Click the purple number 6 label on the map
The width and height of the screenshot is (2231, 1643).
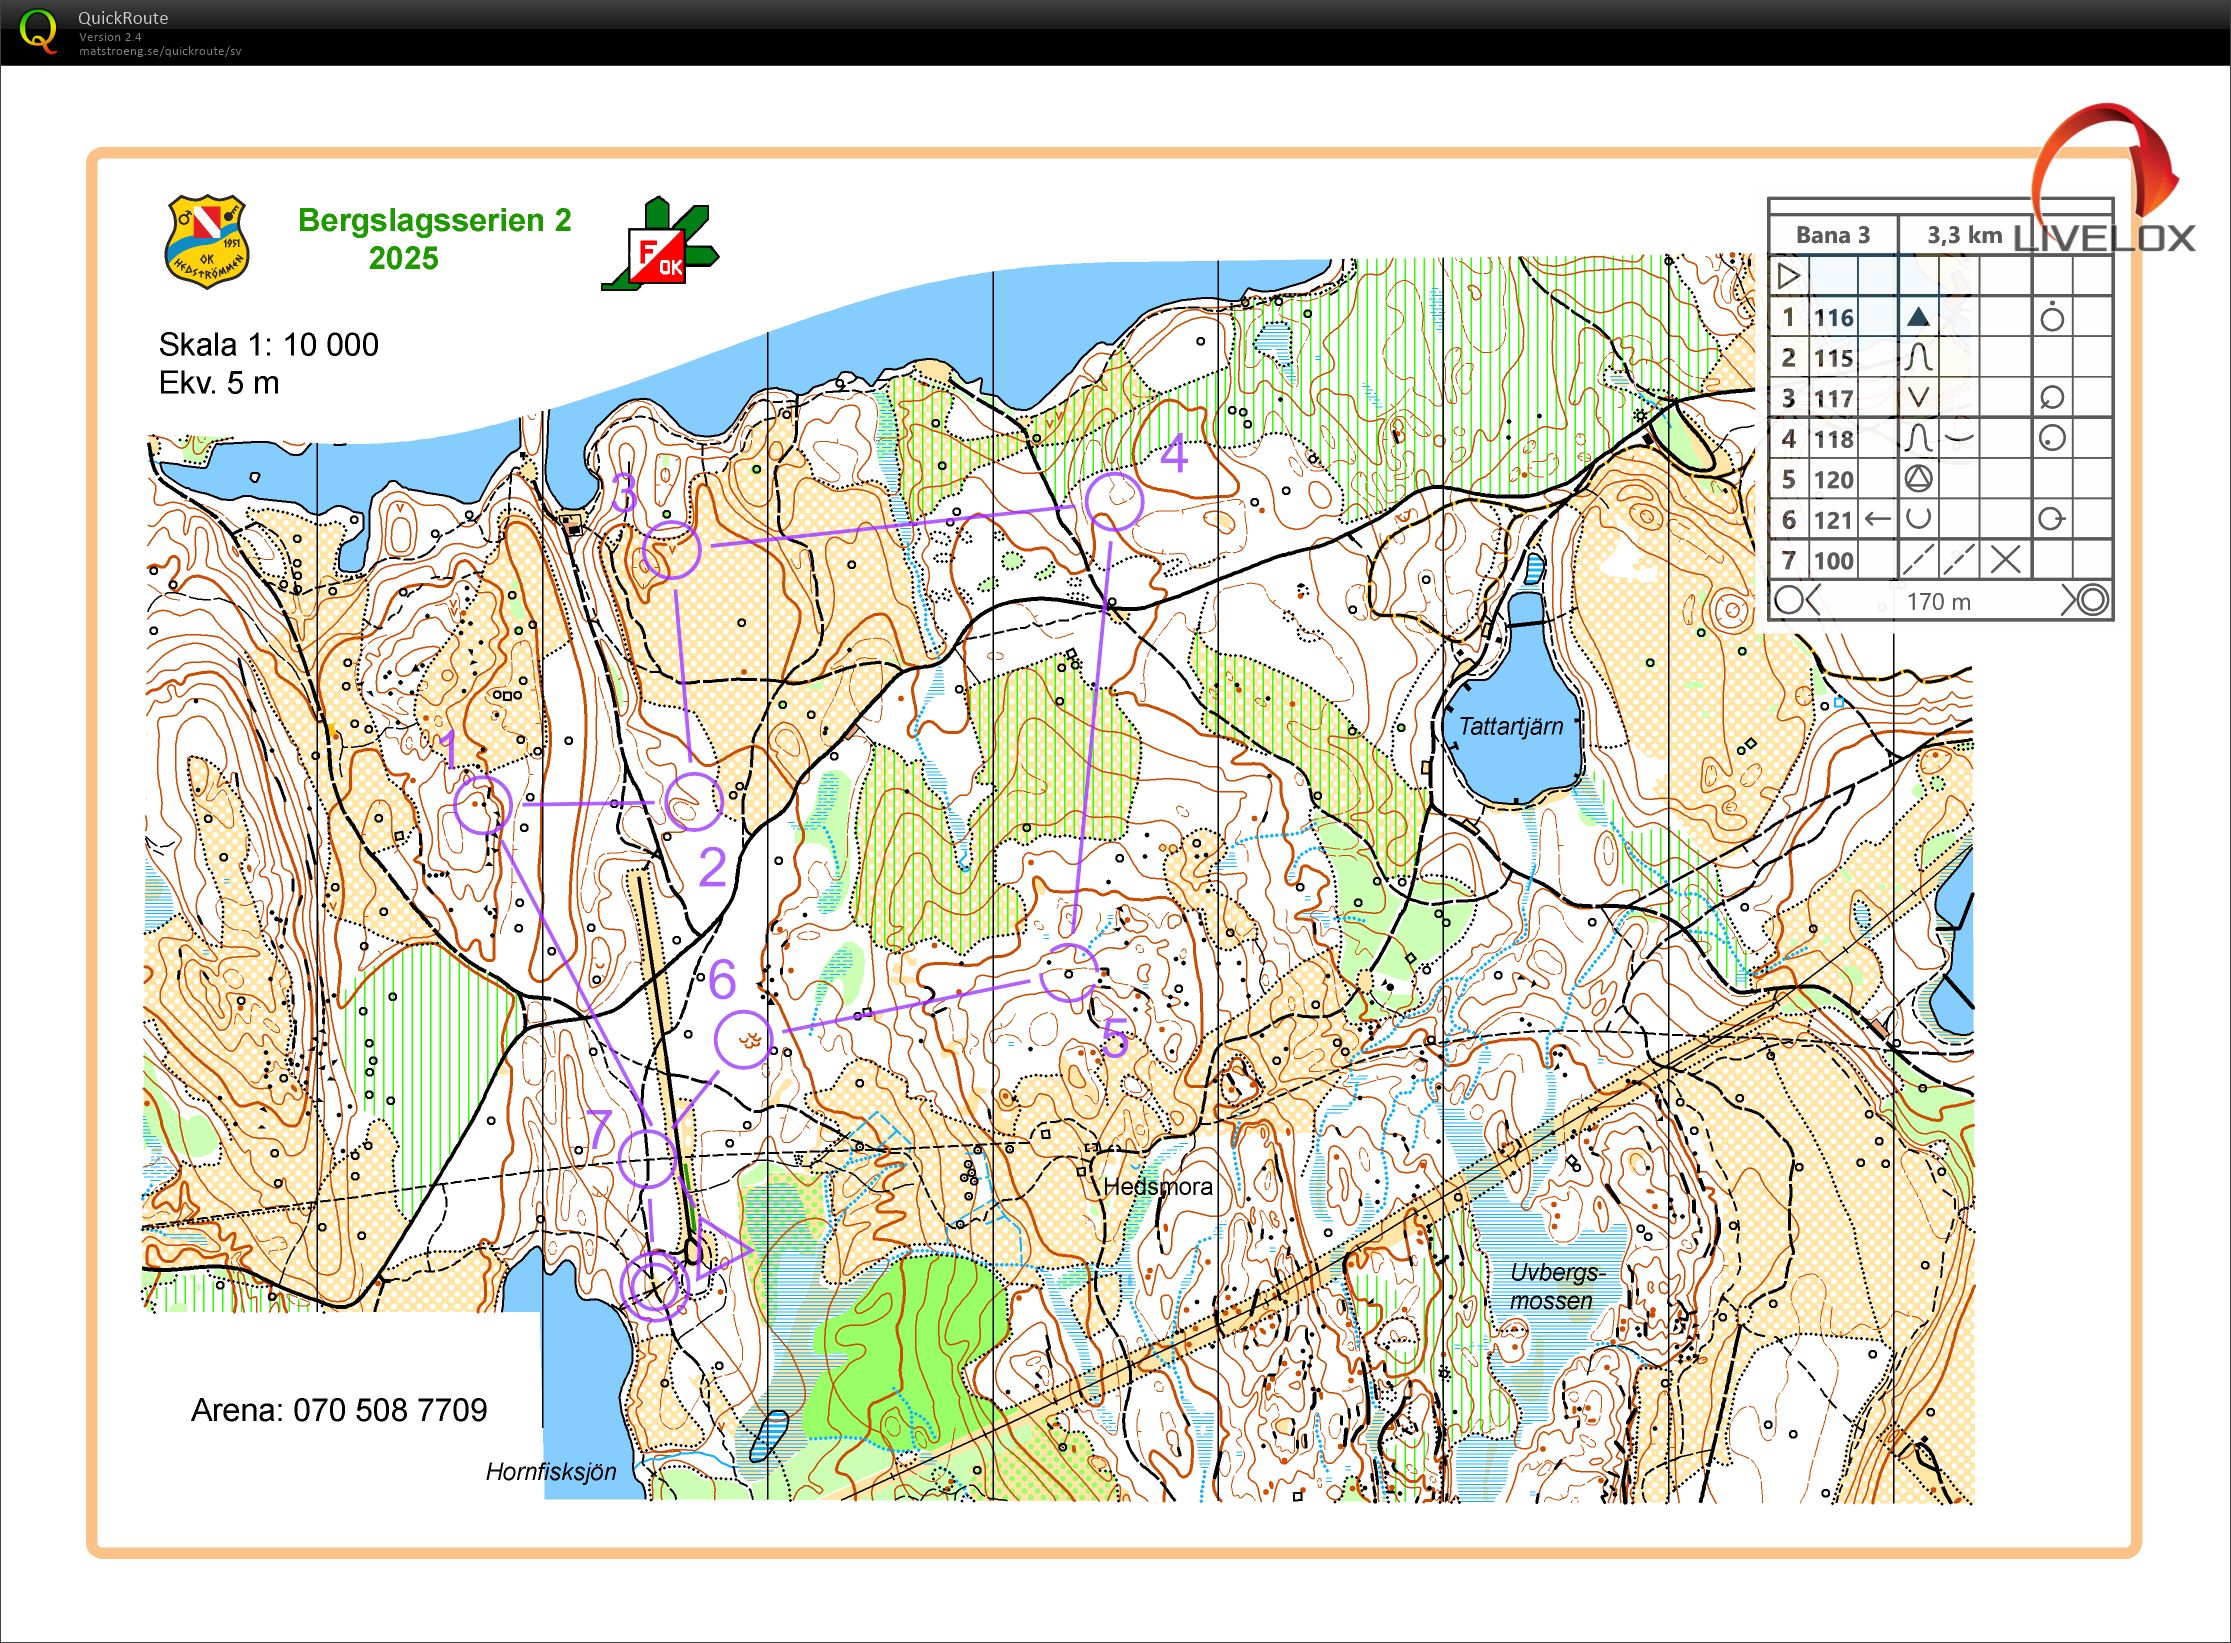pyautogui.click(x=722, y=979)
